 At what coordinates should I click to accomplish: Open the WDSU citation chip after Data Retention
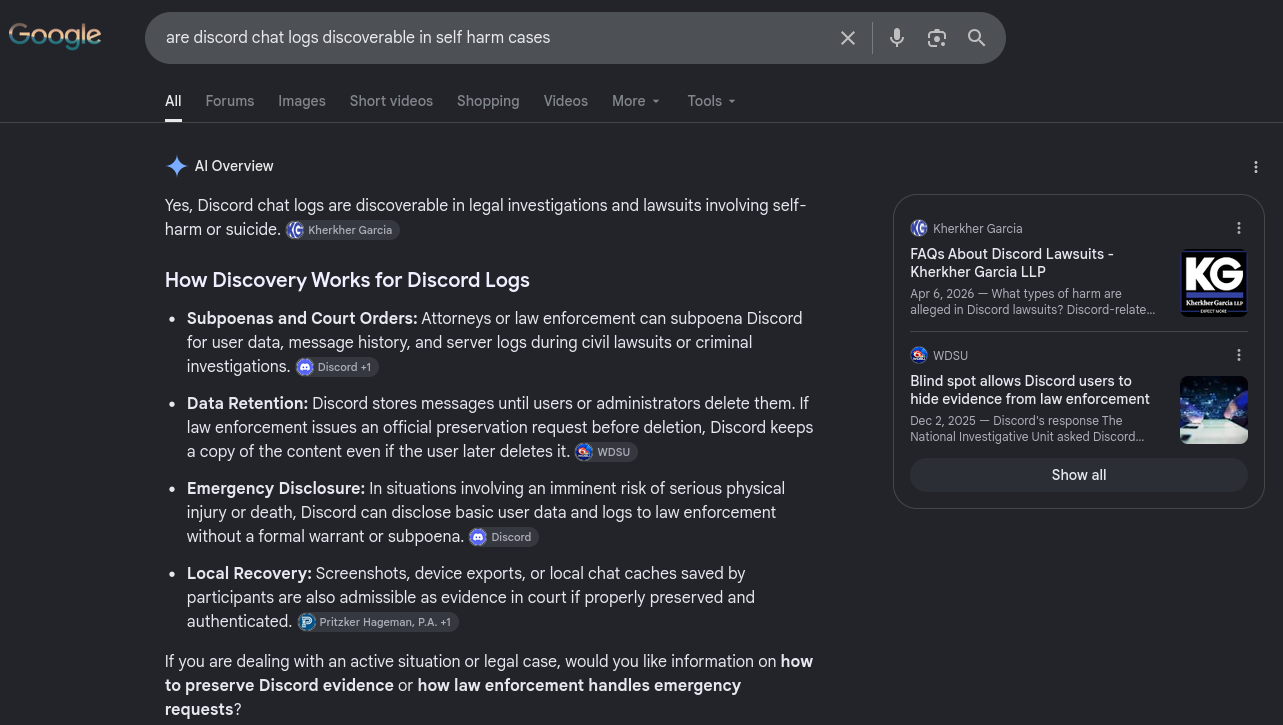tap(605, 452)
